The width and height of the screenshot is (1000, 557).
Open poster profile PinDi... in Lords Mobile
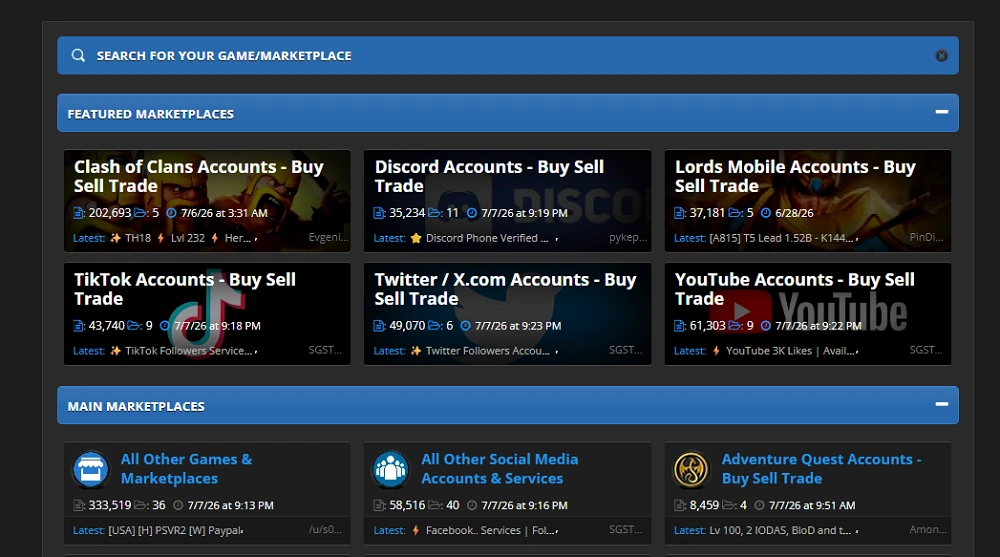[x=927, y=237]
